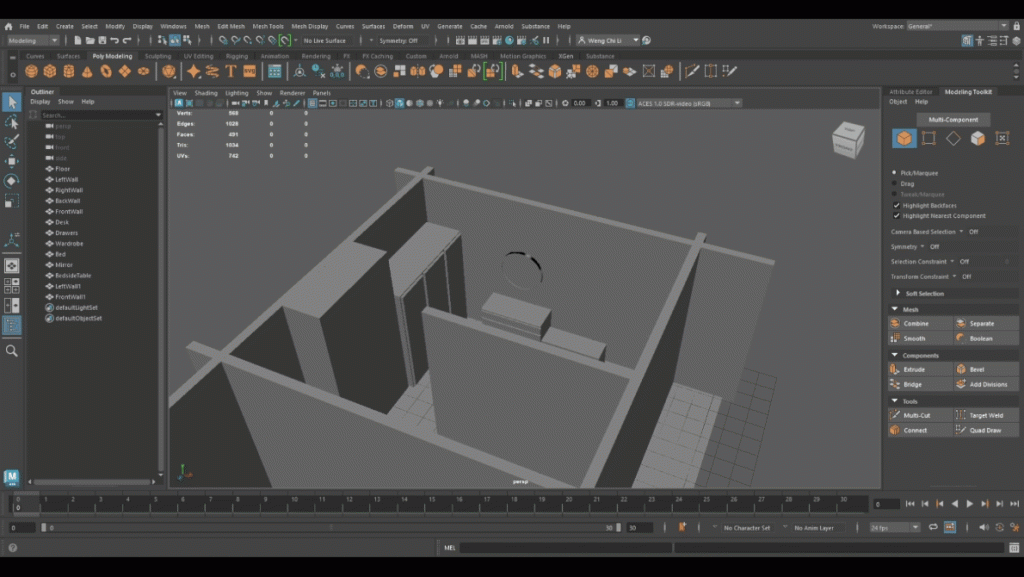Open the Mesh Tools menu
Image resolution: width=1024 pixels, height=577 pixels.
click(268, 26)
